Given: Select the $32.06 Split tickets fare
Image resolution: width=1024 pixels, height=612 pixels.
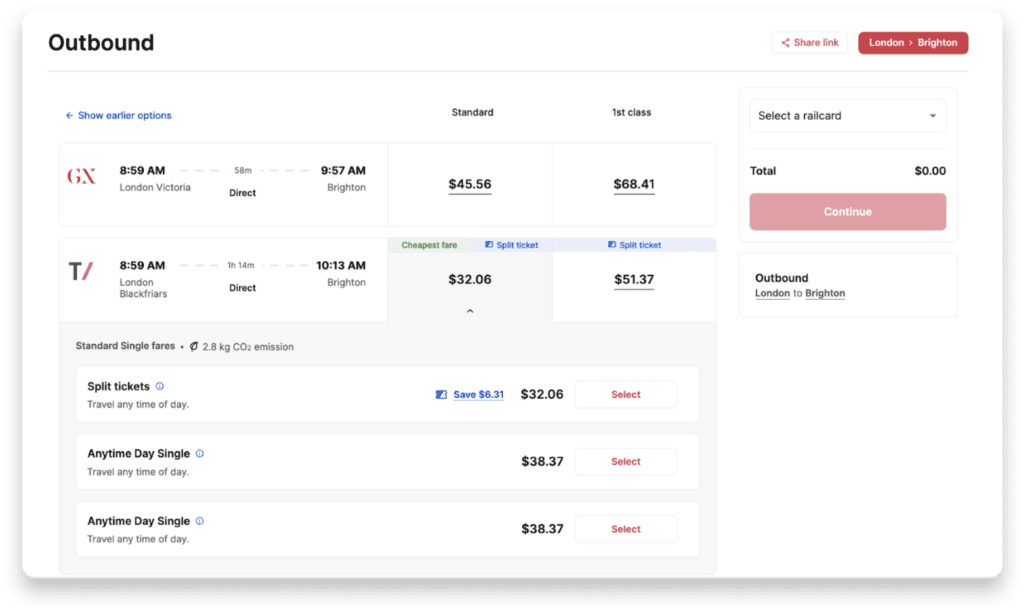Looking at the screenshot, I should [x=625, y=394].
